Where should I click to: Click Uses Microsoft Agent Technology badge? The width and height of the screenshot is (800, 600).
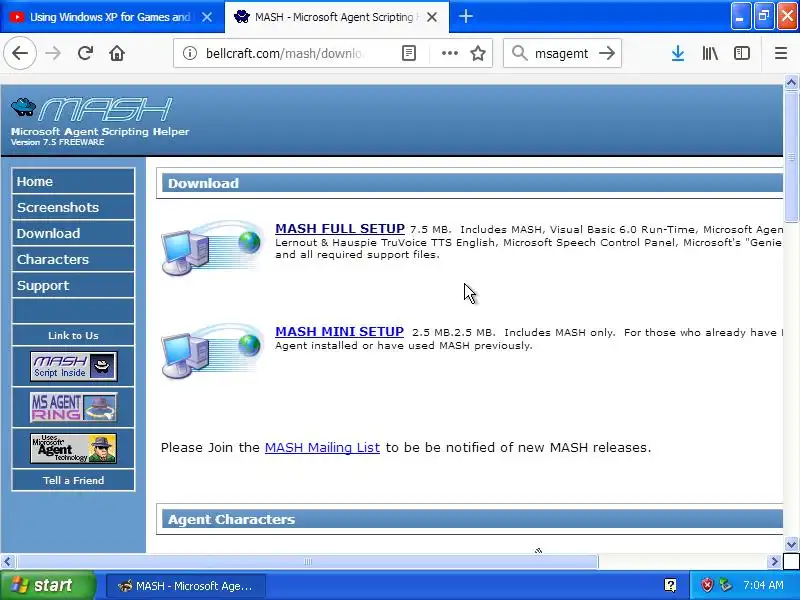pyautogui.click(x=73, y=448)
